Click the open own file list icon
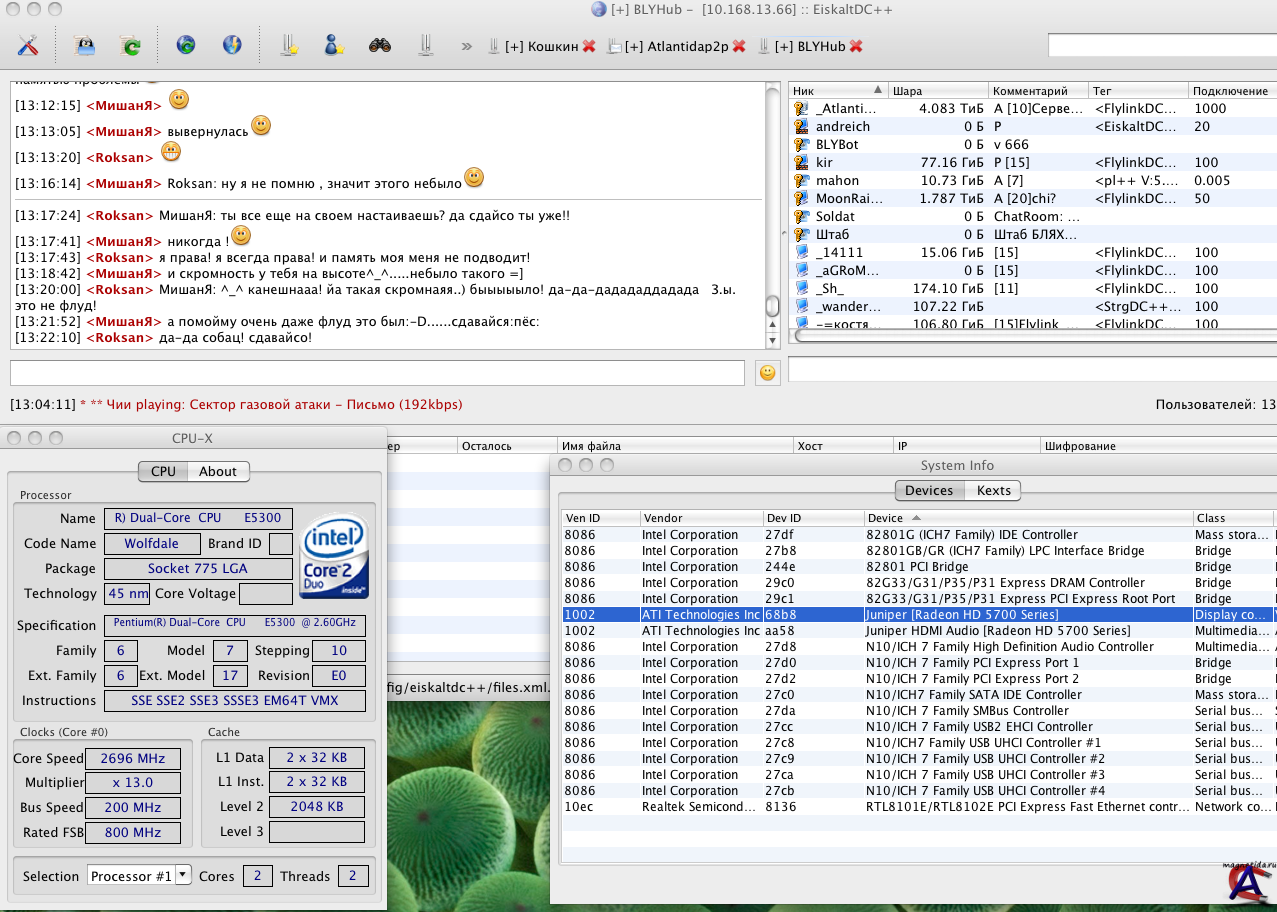The width and height of the screenshot is (1277, 912). 85,45
